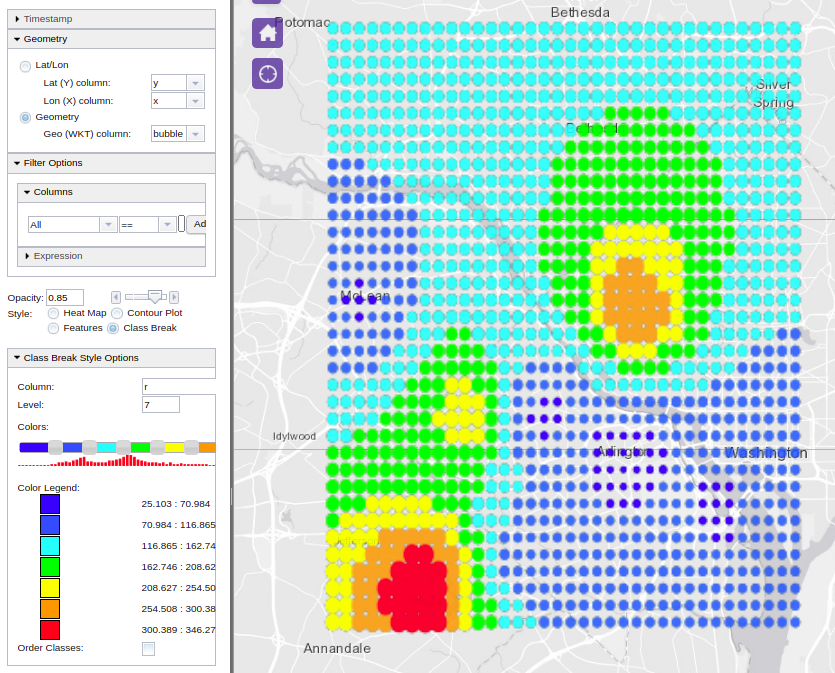Viewport: 835px width, 673px height.
Task: Choose the Contour Plot style
Action: click(x=117, y=313)
